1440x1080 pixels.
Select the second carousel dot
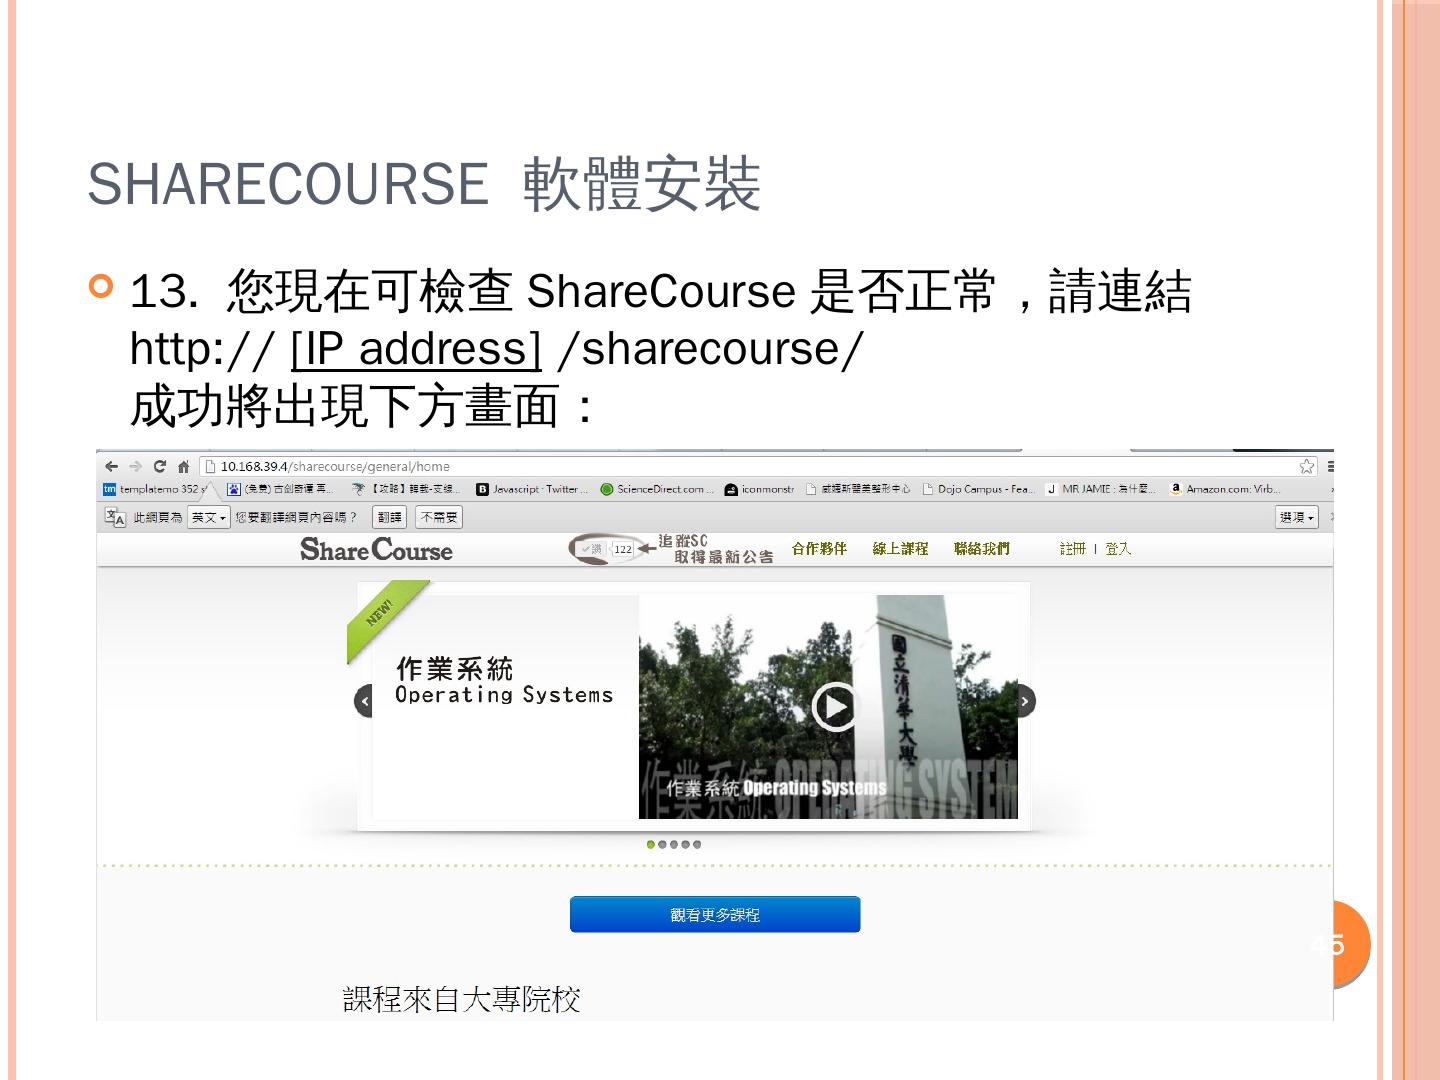(662, 844)
